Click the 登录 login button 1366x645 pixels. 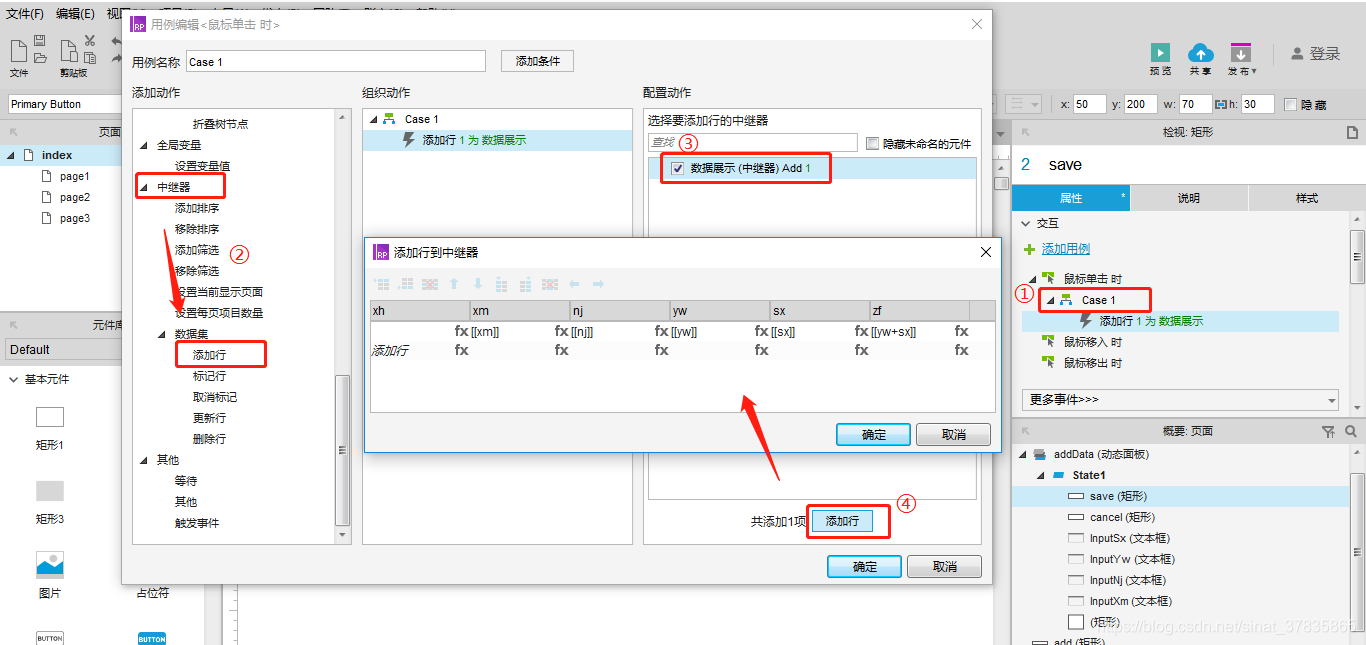[1315, 53]
